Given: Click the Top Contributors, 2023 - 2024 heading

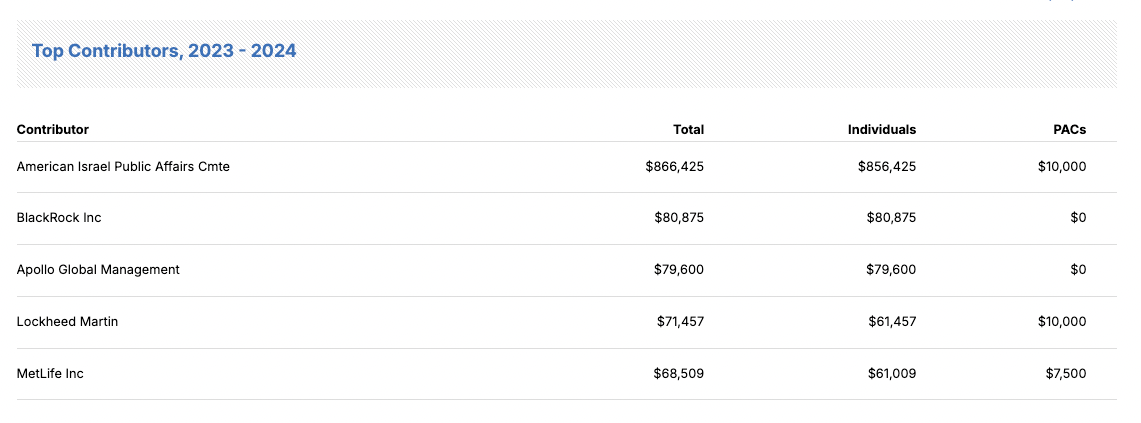Looking at the screenshot, I should [x=164, y=51].
